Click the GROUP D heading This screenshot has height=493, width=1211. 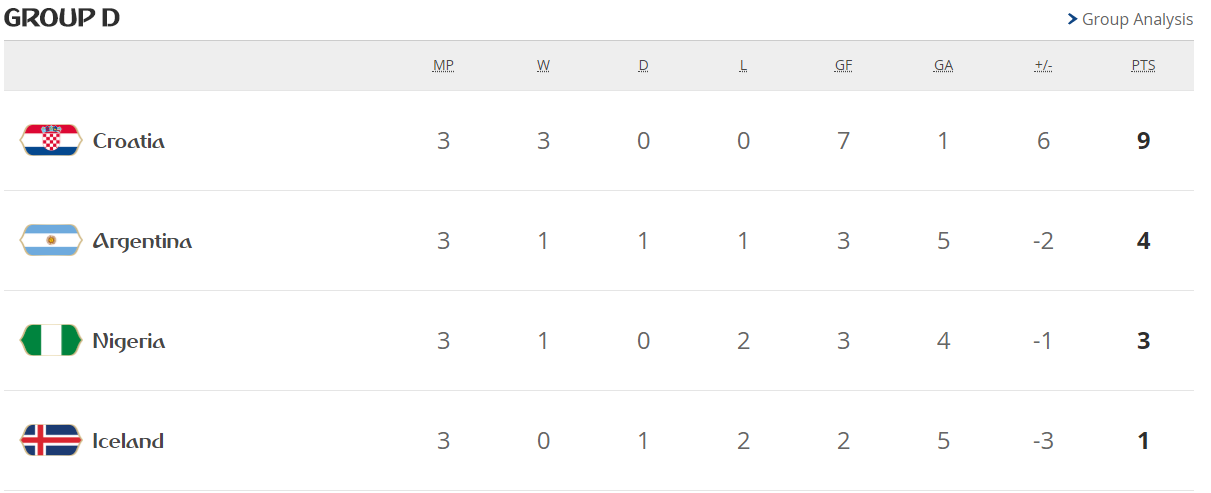(x=62, y=18)
